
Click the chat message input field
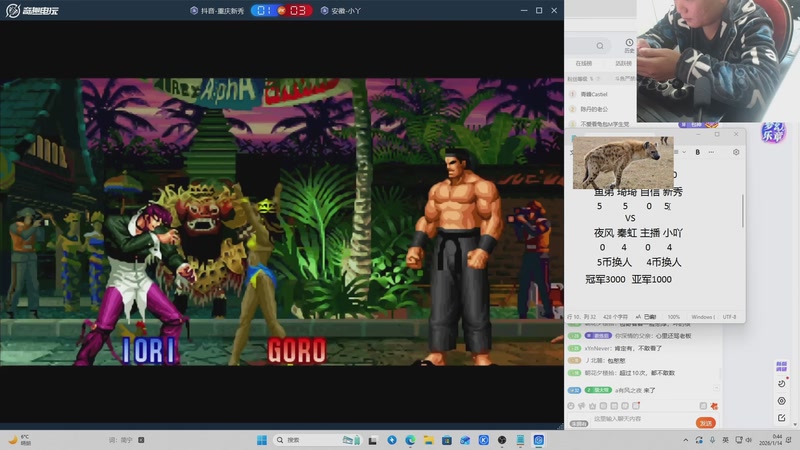coord(640,419)
